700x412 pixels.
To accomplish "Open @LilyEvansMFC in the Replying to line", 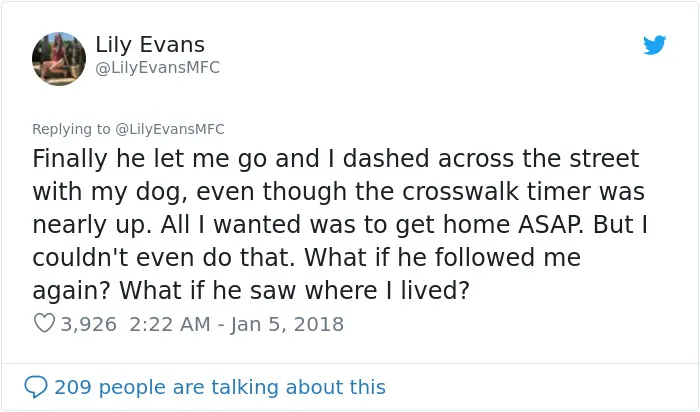I will pos(170,129).
